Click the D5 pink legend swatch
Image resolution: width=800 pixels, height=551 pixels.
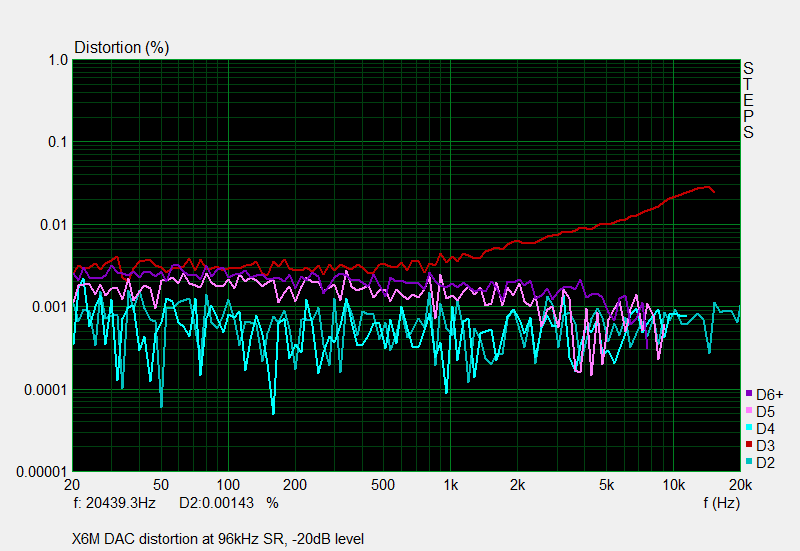tap(749, 410)
